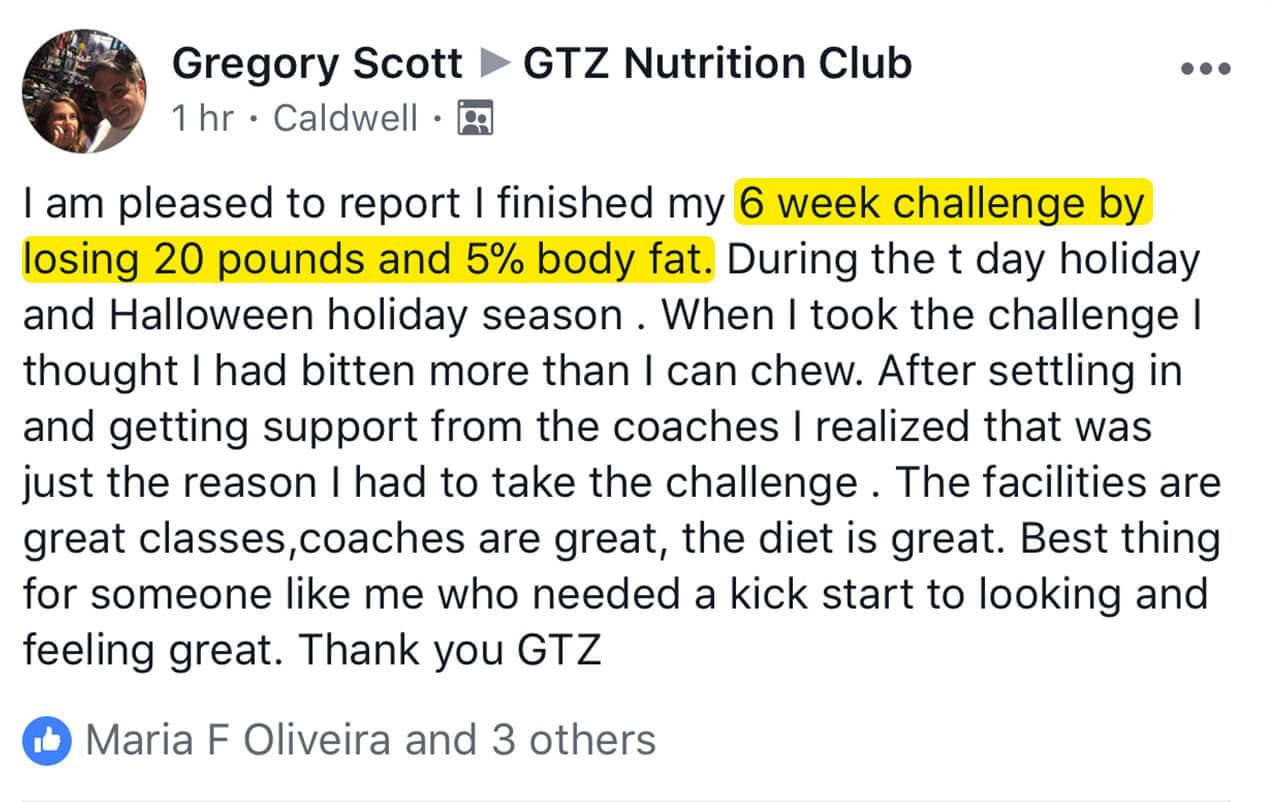Click the "1 hr" post timestamp
Screen dimensions: 1268x802
coord(202,119)
